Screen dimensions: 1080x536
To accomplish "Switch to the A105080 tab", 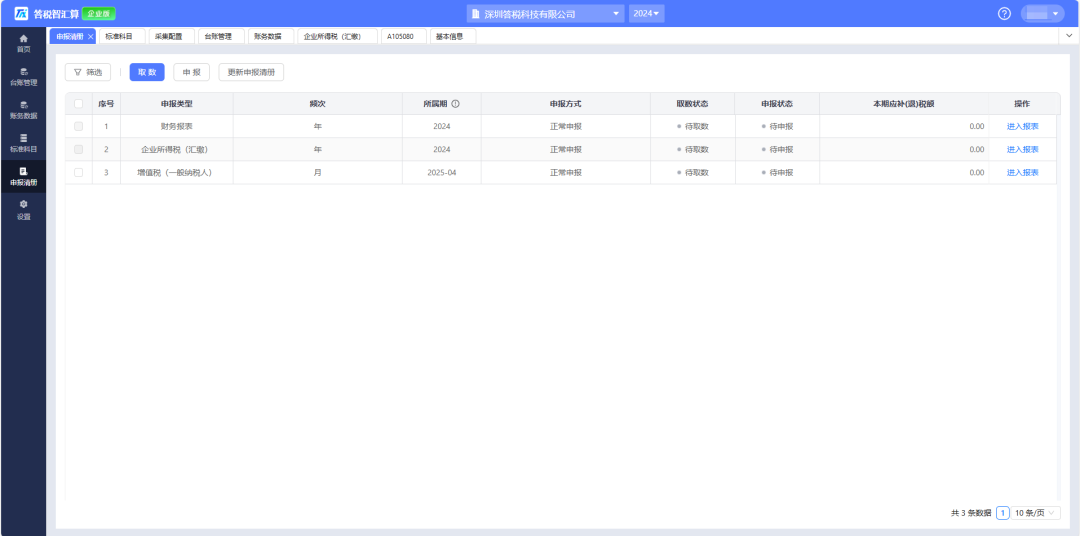I will 401,36.
